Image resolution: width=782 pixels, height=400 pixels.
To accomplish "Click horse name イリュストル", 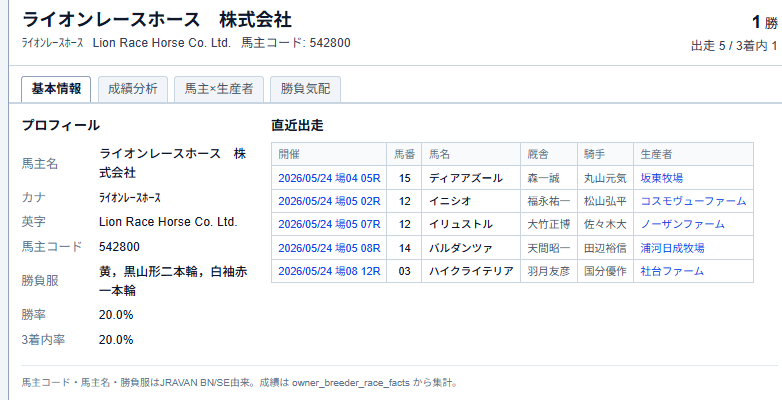I will click(461, 224).
